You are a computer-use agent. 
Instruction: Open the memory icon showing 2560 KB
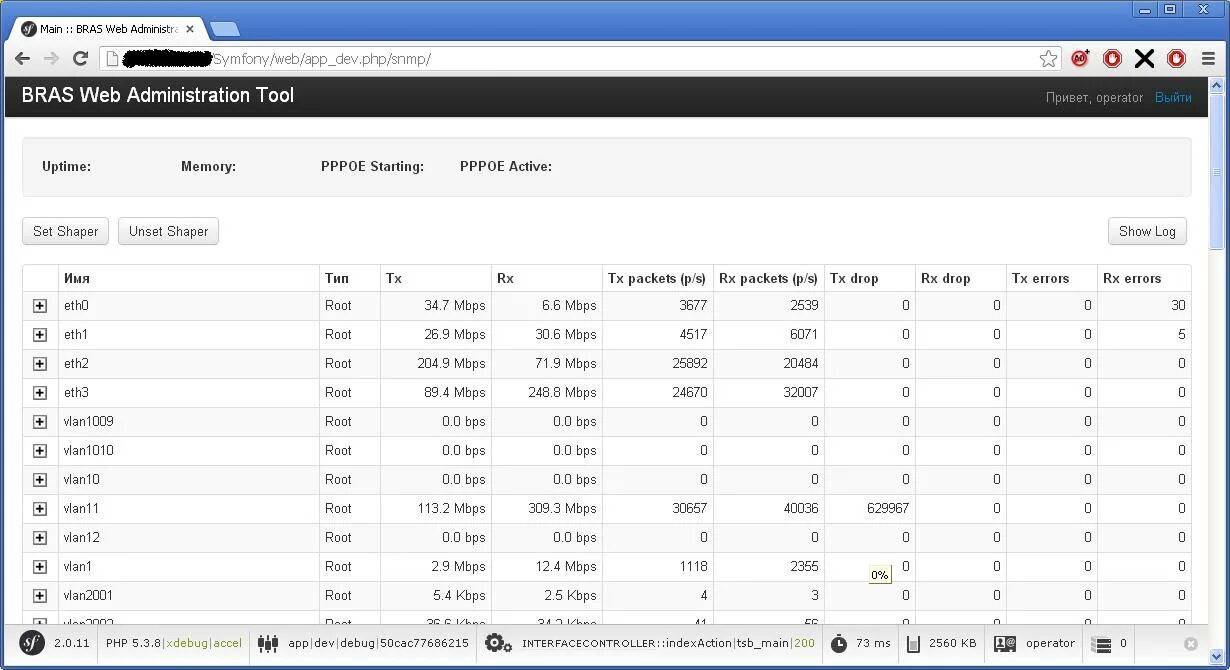click(x=913, y=643)
